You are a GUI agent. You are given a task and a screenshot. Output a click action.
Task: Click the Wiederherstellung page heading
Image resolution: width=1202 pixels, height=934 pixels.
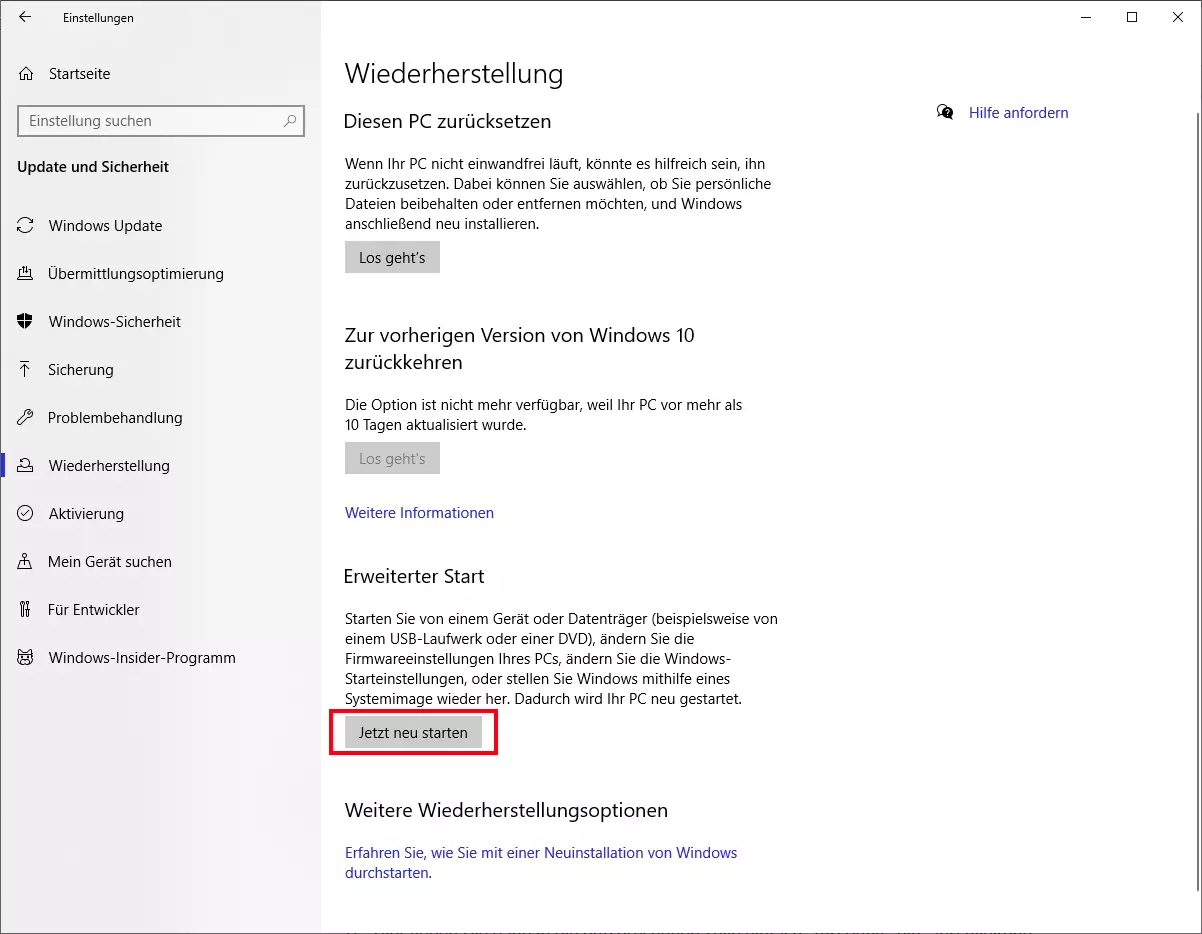tap(454, 74)
